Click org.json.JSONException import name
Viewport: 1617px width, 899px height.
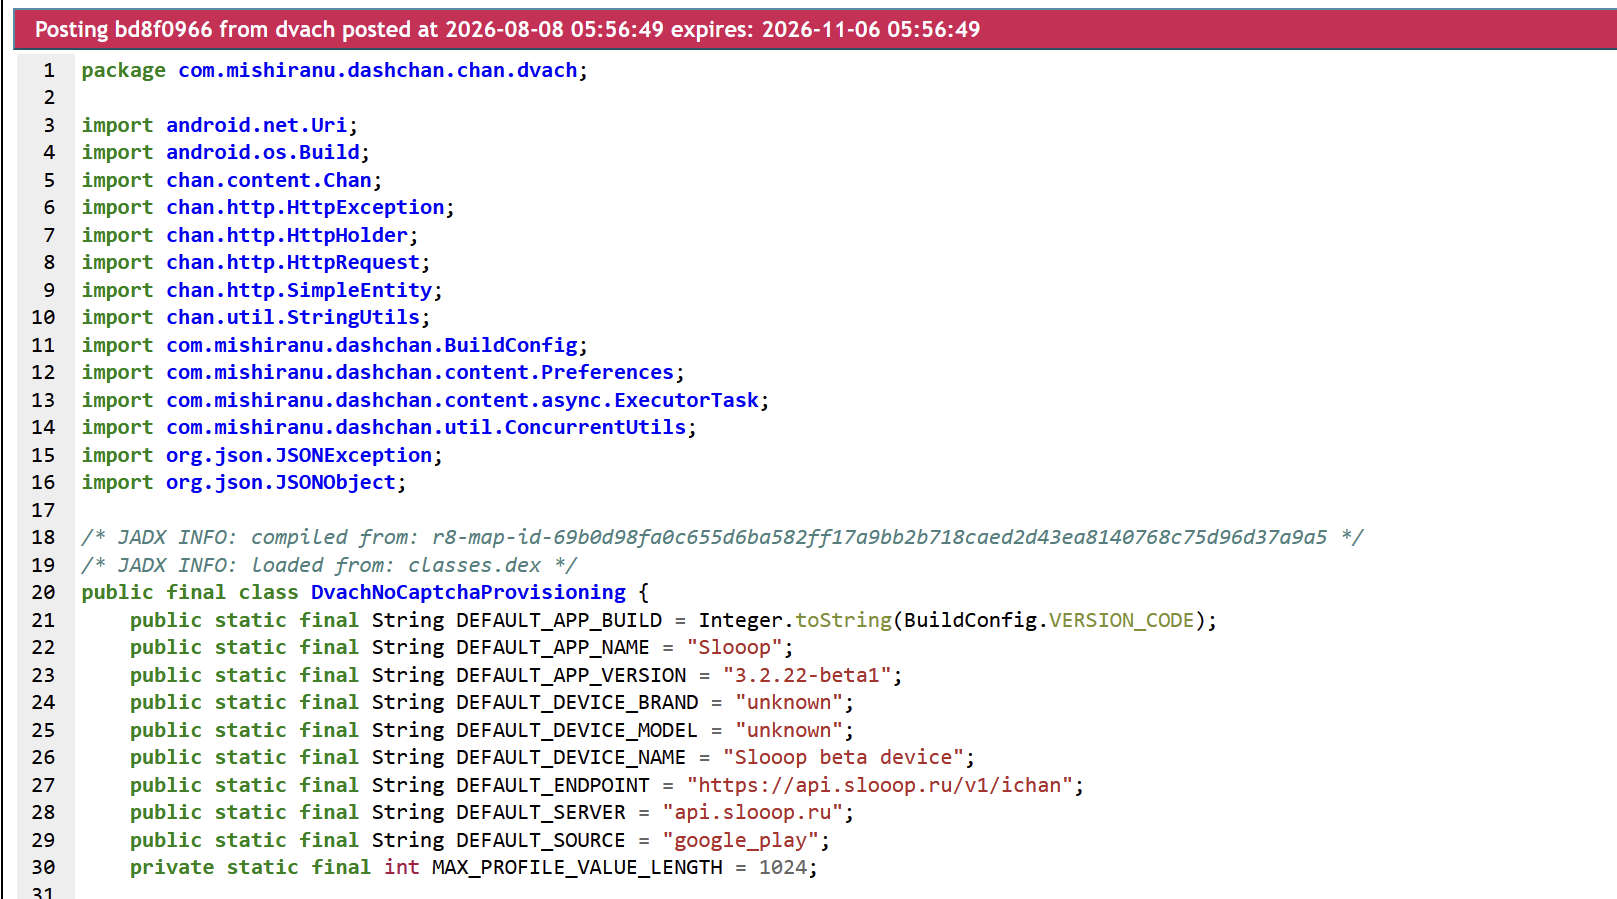pos(299,455)
